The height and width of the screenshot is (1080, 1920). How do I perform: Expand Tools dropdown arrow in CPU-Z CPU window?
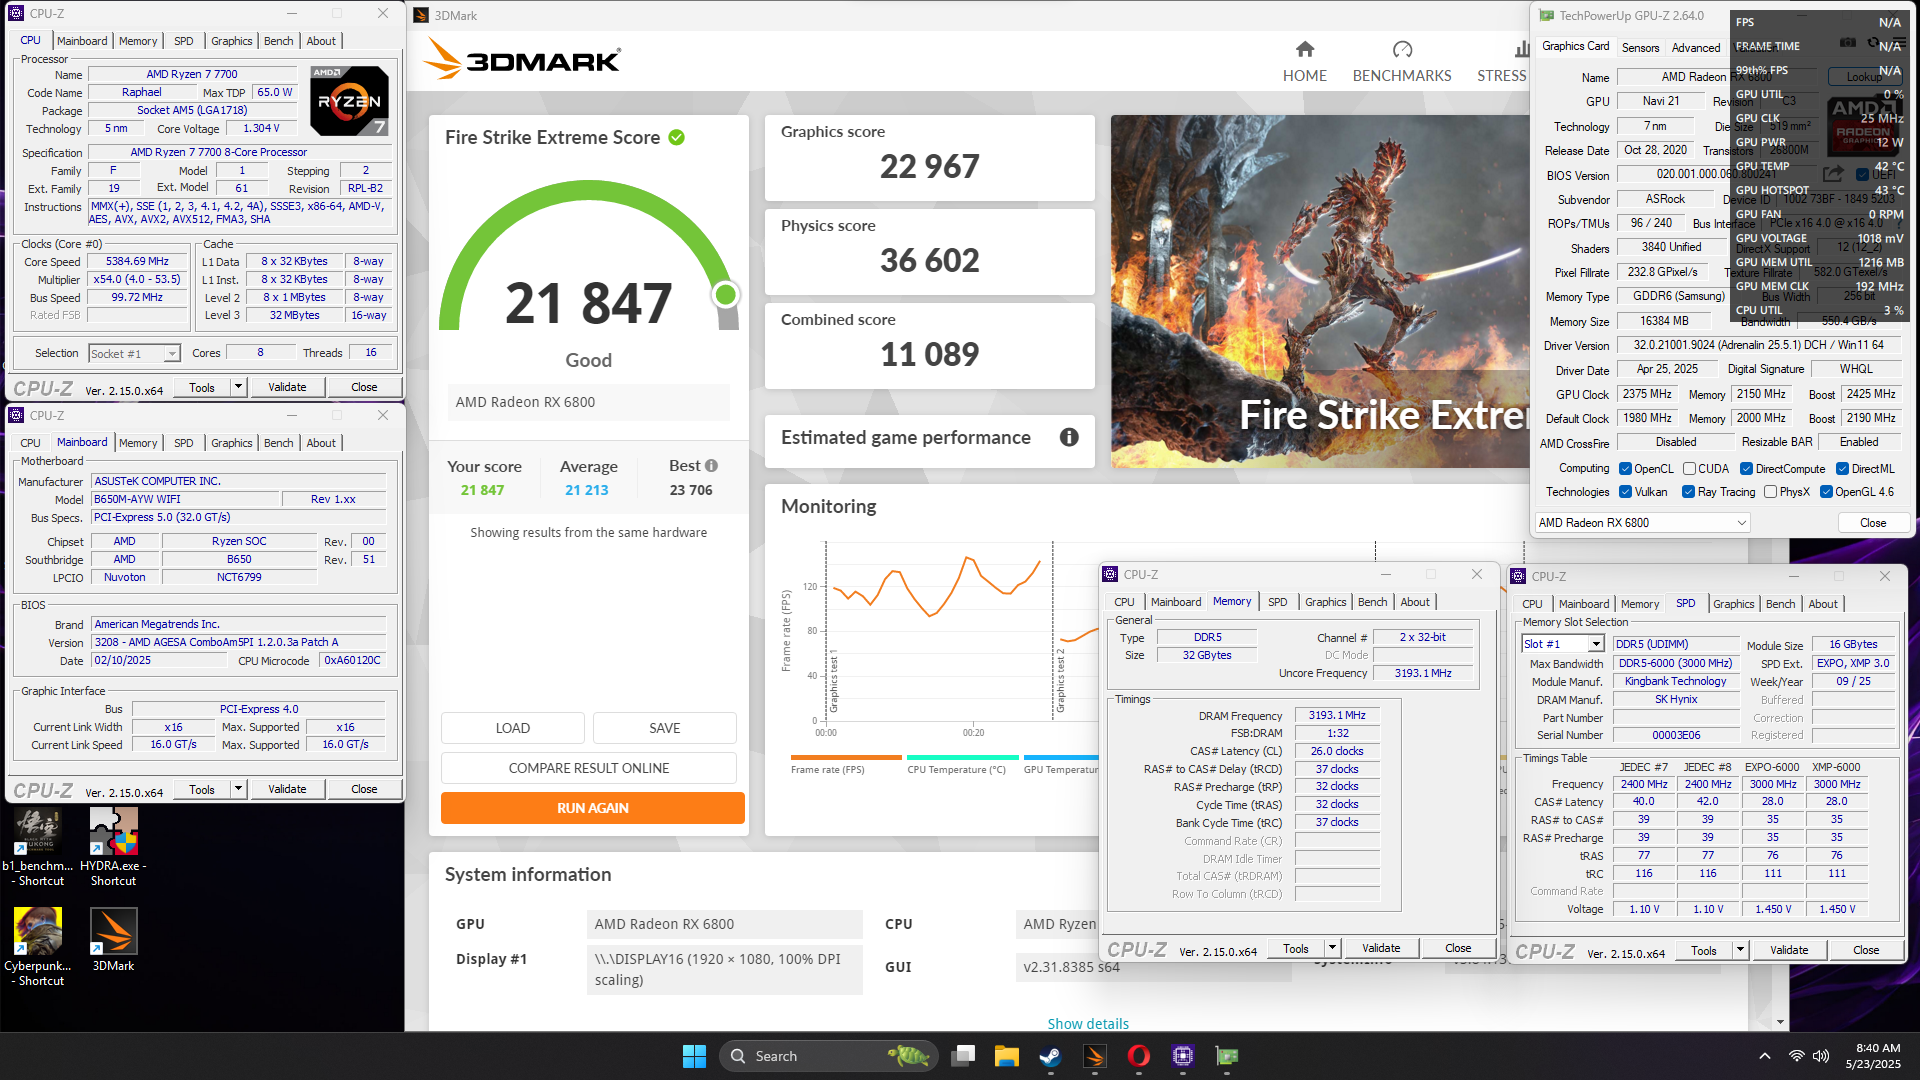tap(238, 387)
